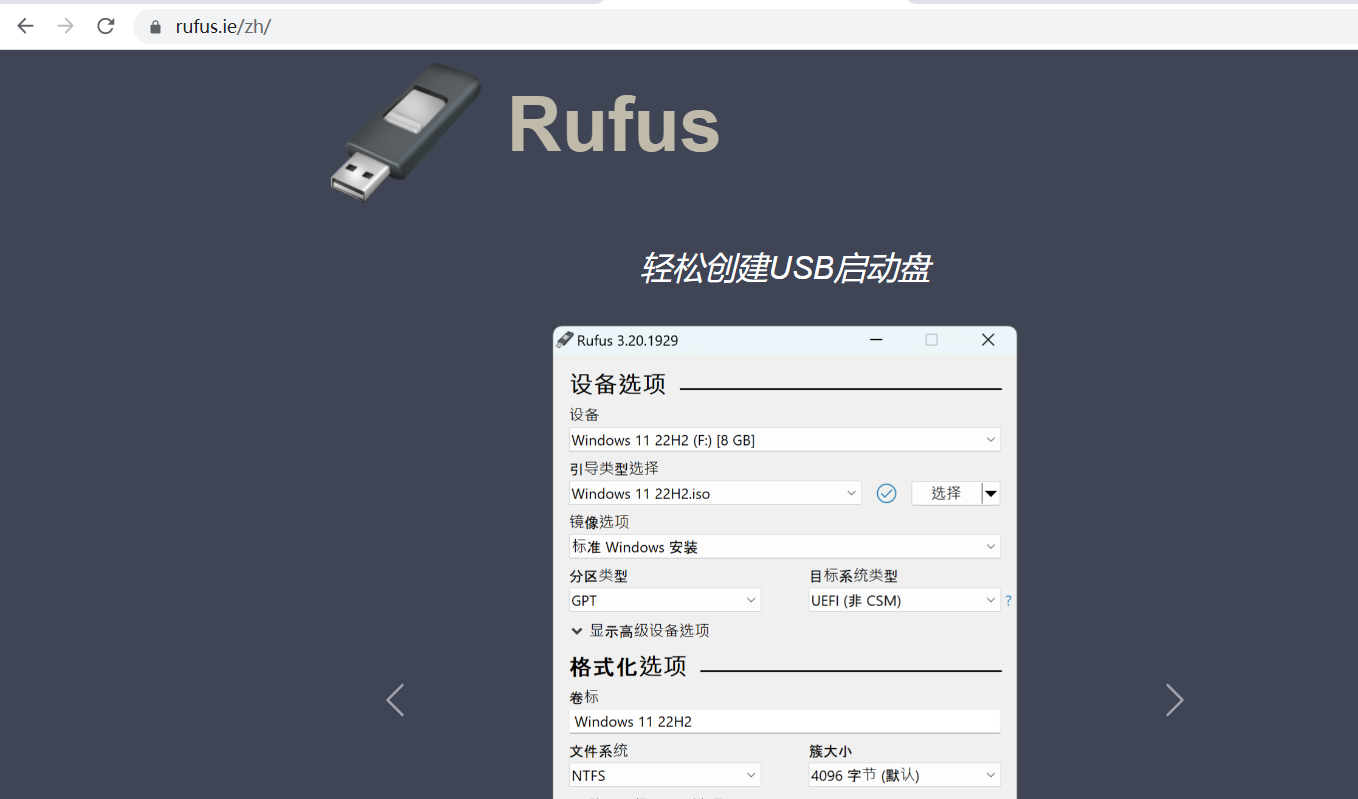Go to previous carousel slide
This screenshot has height=799, width=1358.
tap(395, 700)
